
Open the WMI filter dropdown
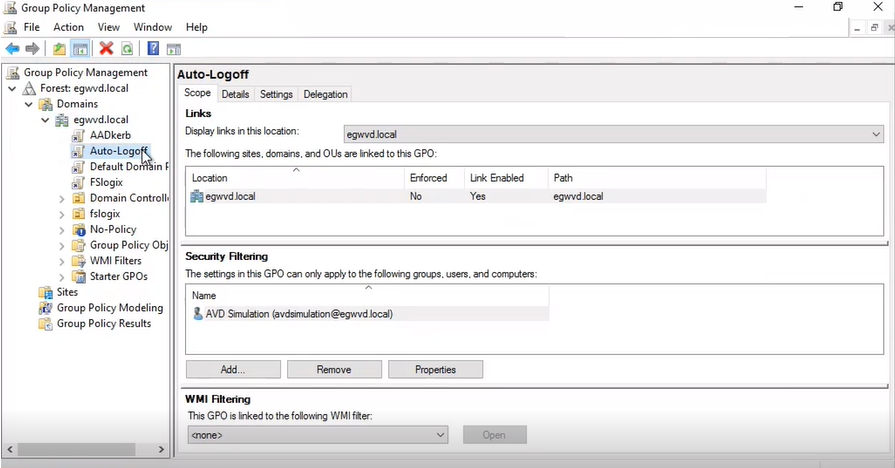tap(318, 435)
